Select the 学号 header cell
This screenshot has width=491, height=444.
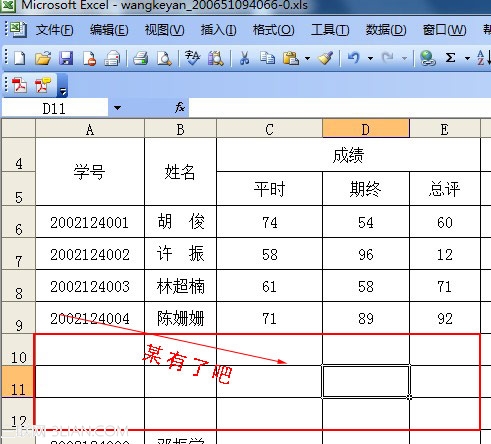90,172
